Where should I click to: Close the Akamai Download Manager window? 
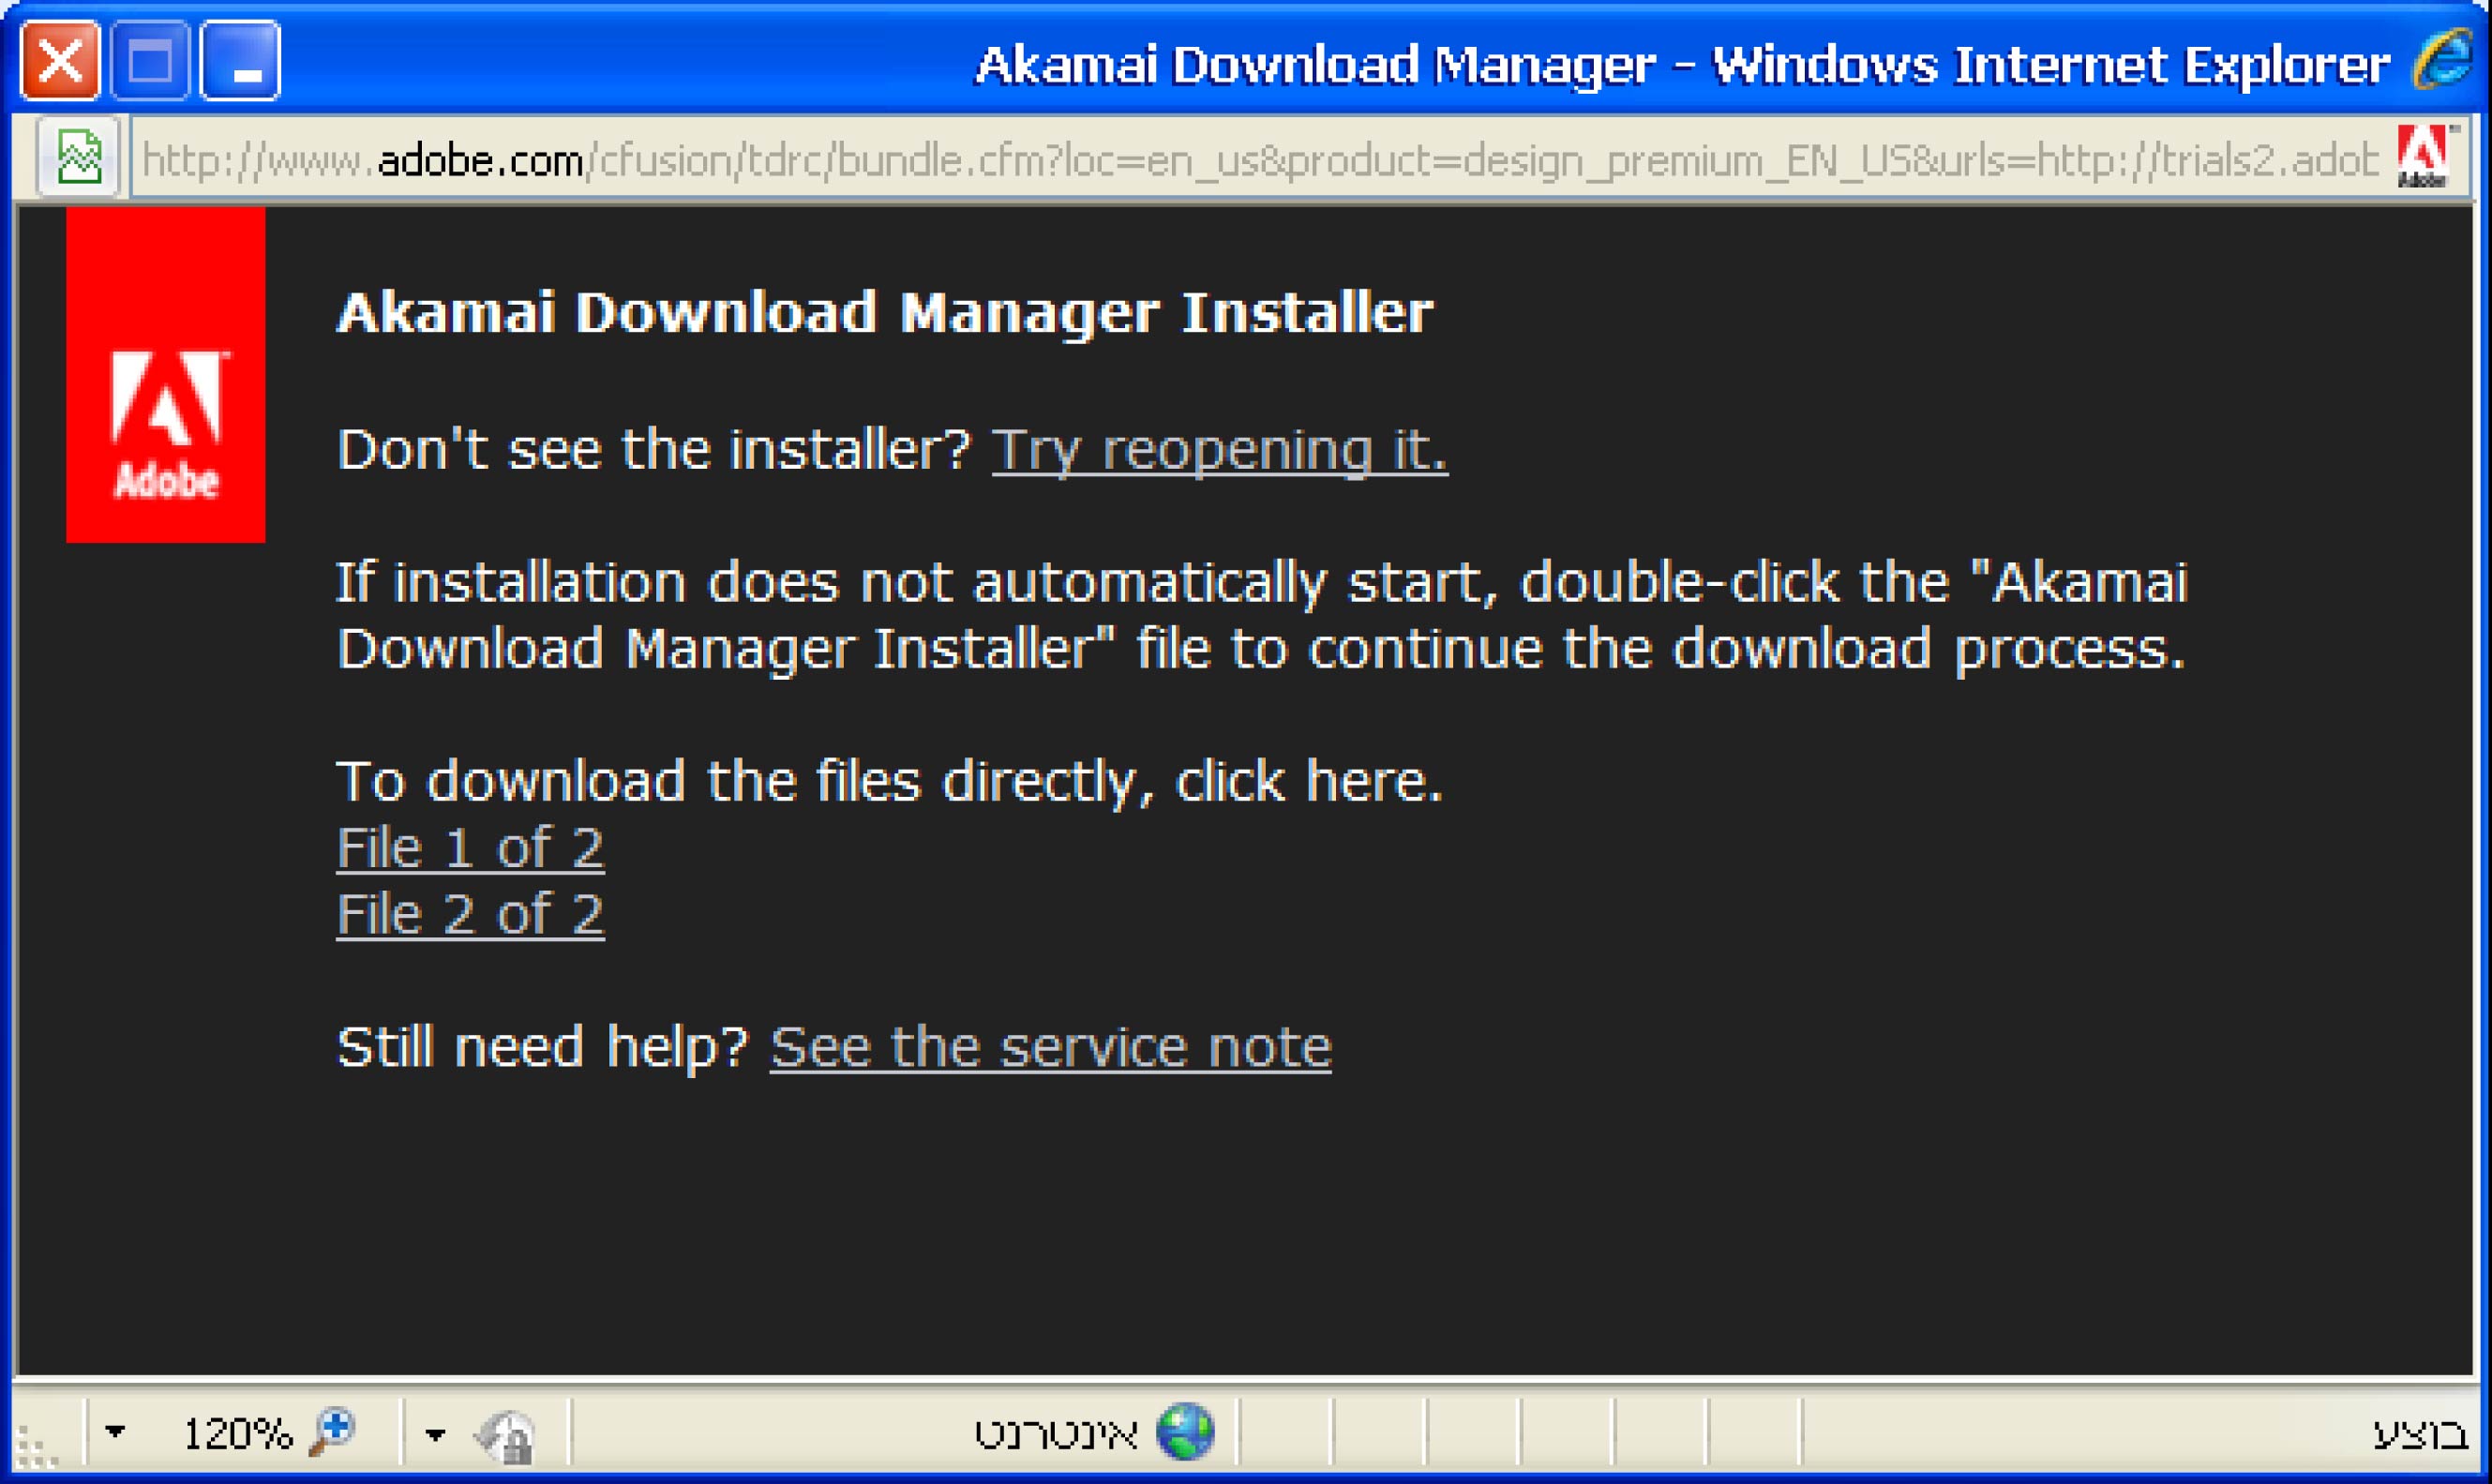pyautogui.click(x=60, y=61)
